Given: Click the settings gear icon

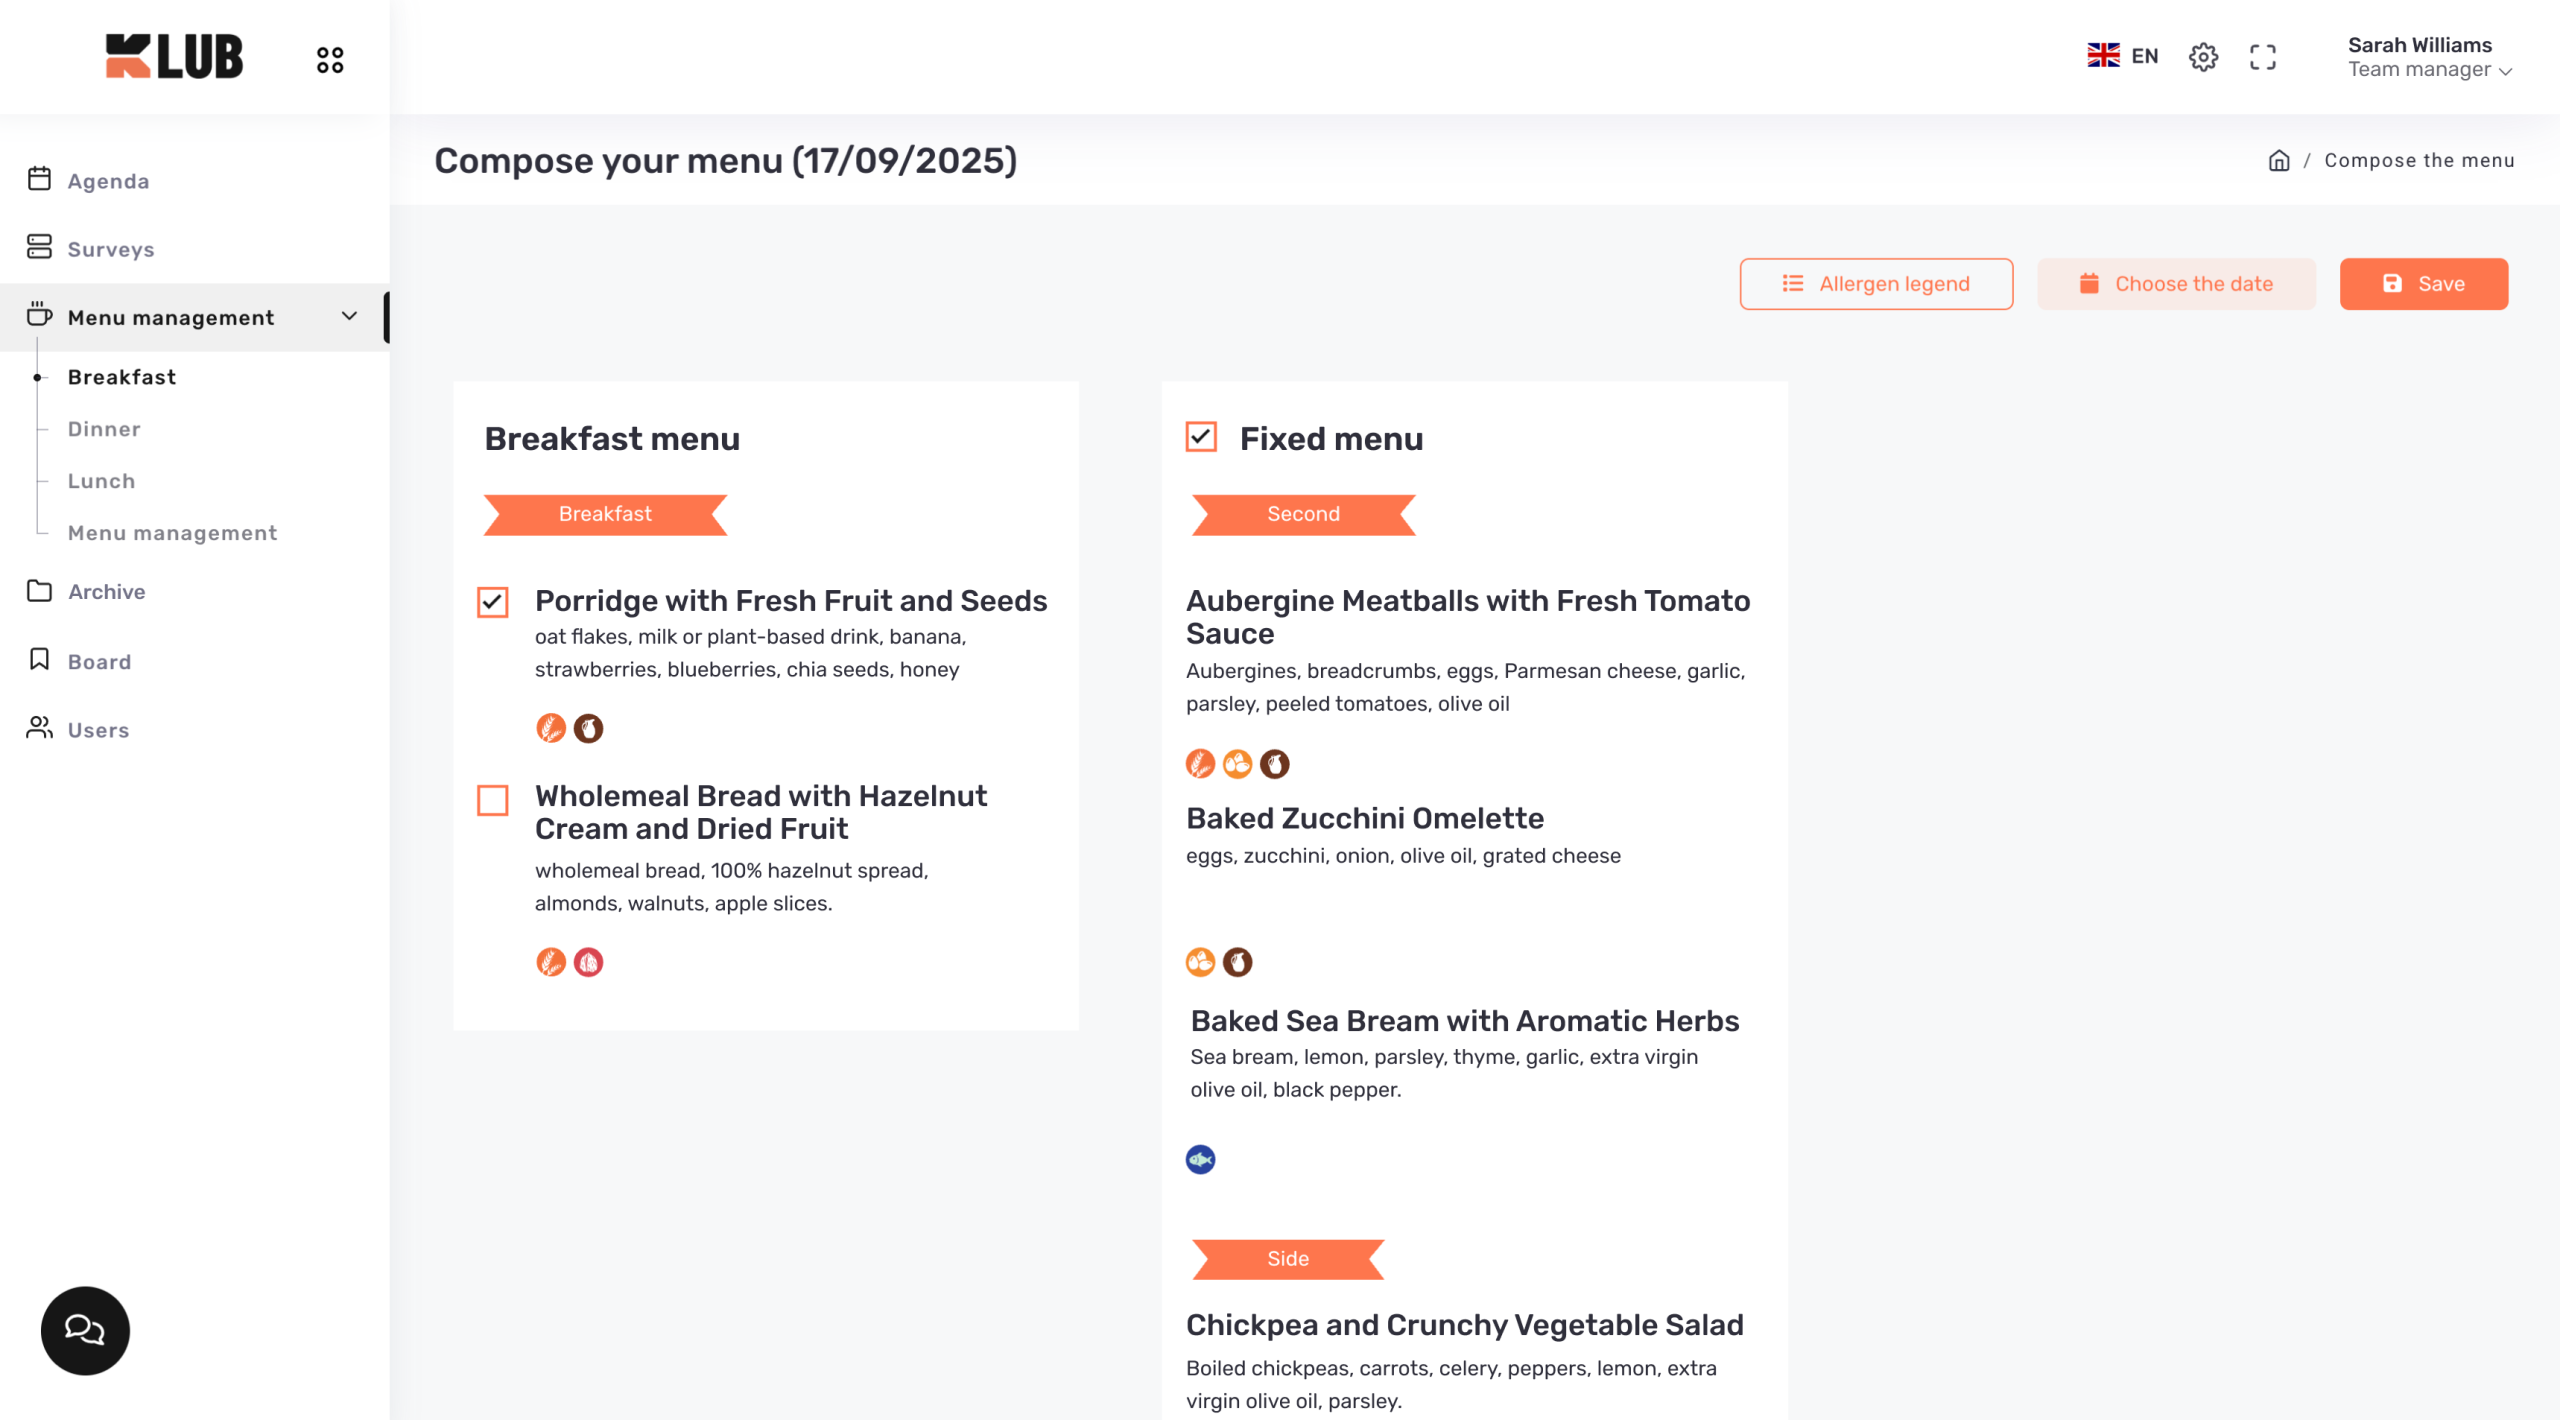Looking at the screenshot, I should tap(2203, 57).
